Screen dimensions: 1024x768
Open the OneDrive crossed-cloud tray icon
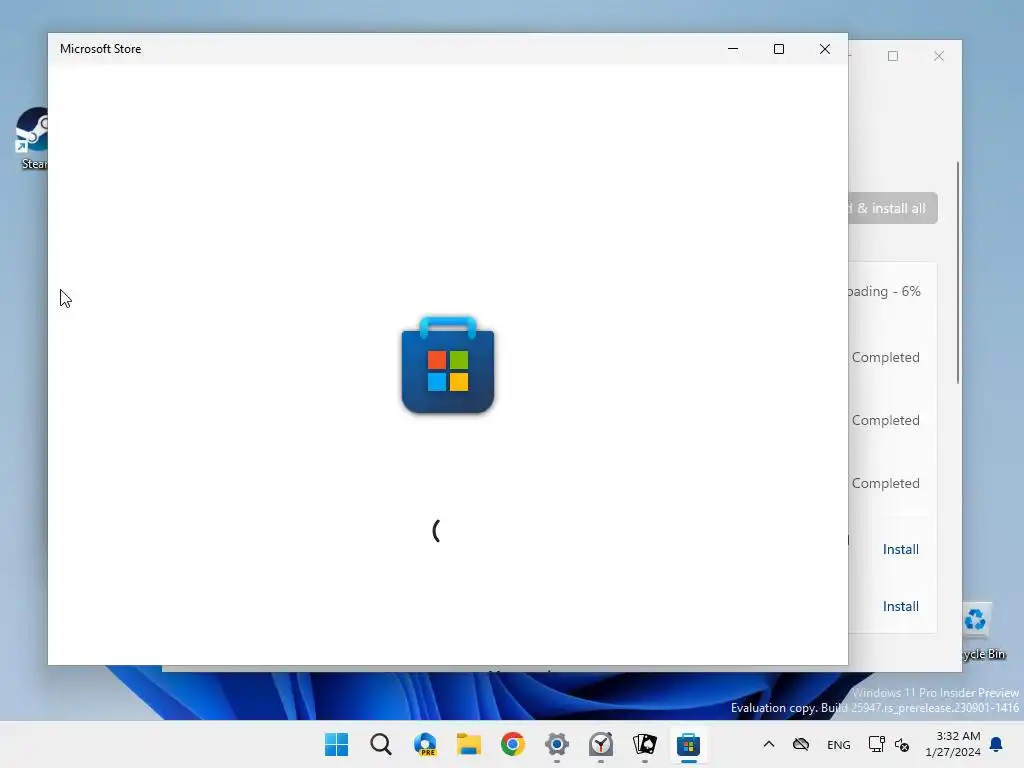coord(801,744)
